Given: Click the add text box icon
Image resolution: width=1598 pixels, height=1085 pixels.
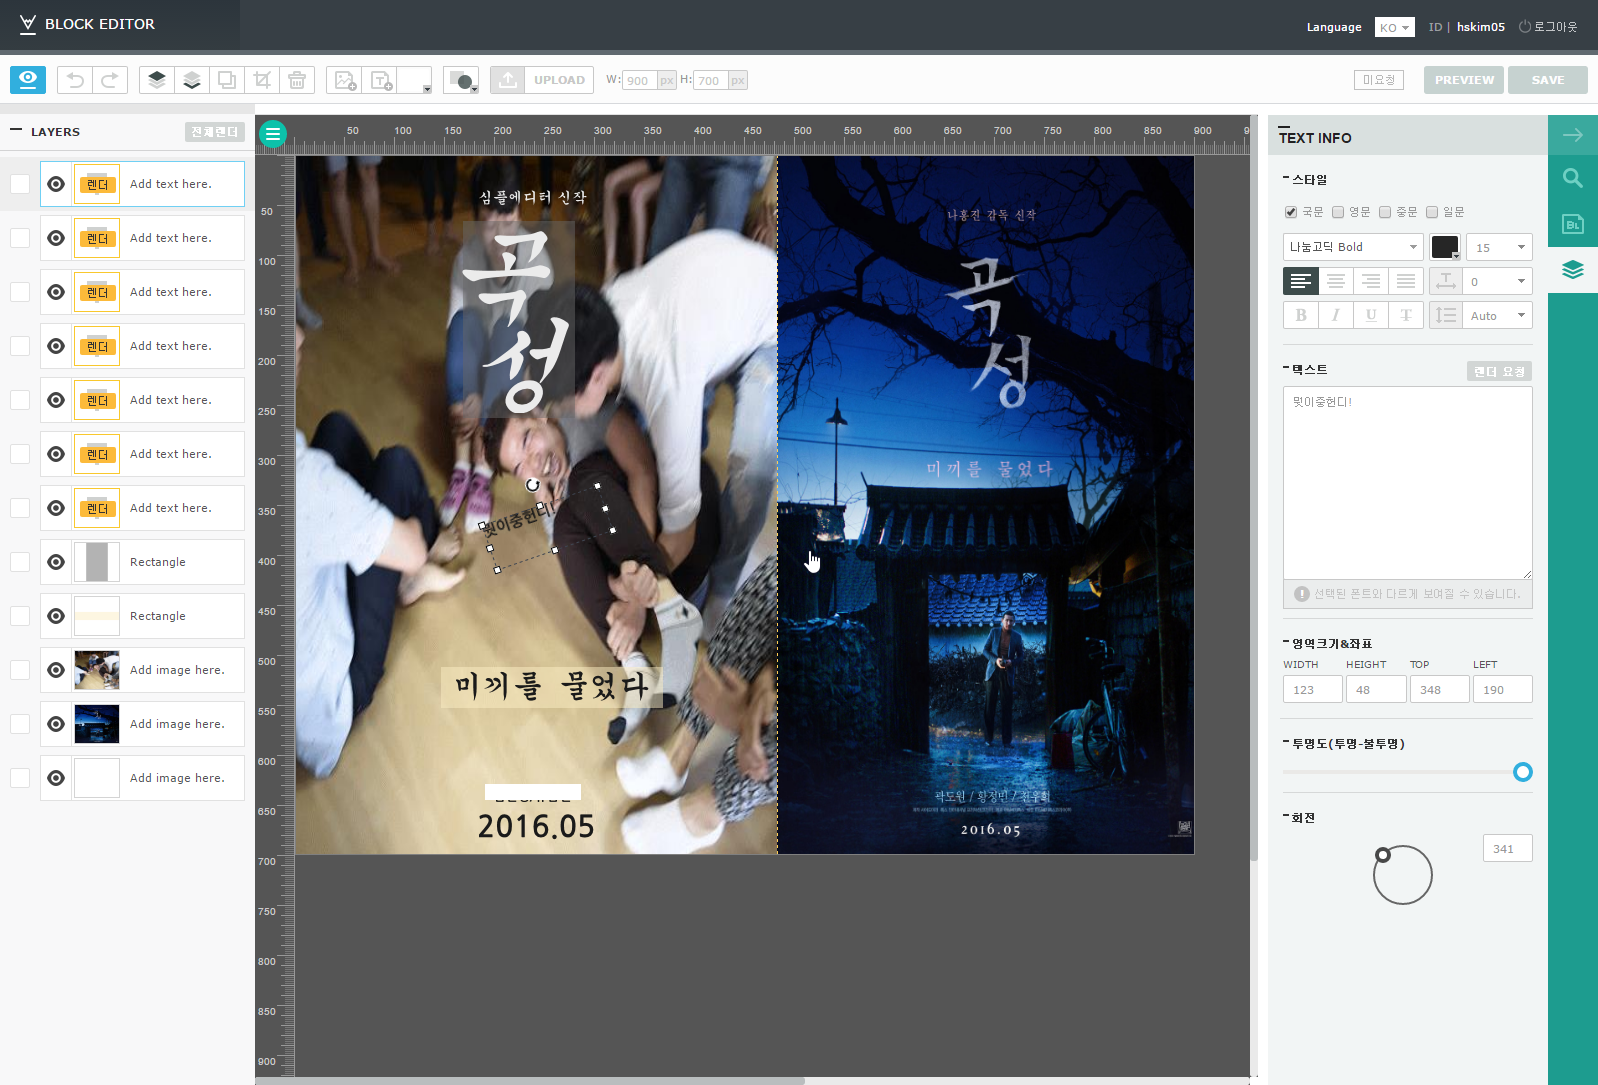Looking at the screenshot, I should pos(381,80).
